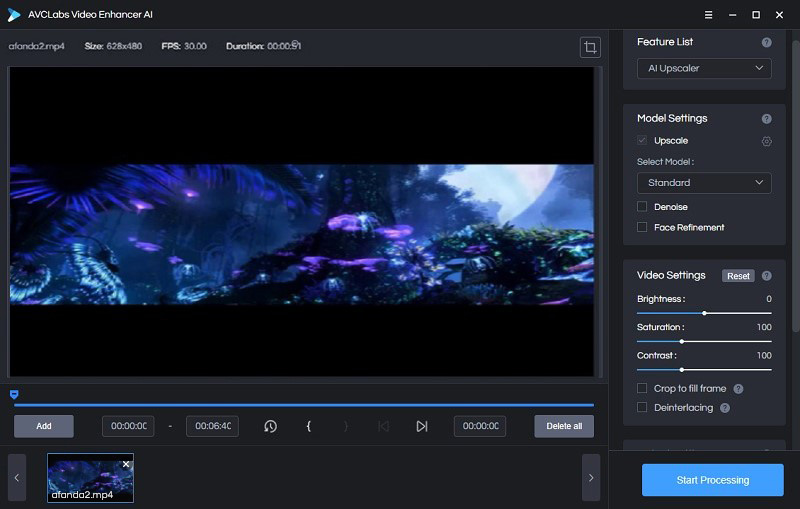Click the right panel scrollbar
Screen dimensions: 800x509
795,186
